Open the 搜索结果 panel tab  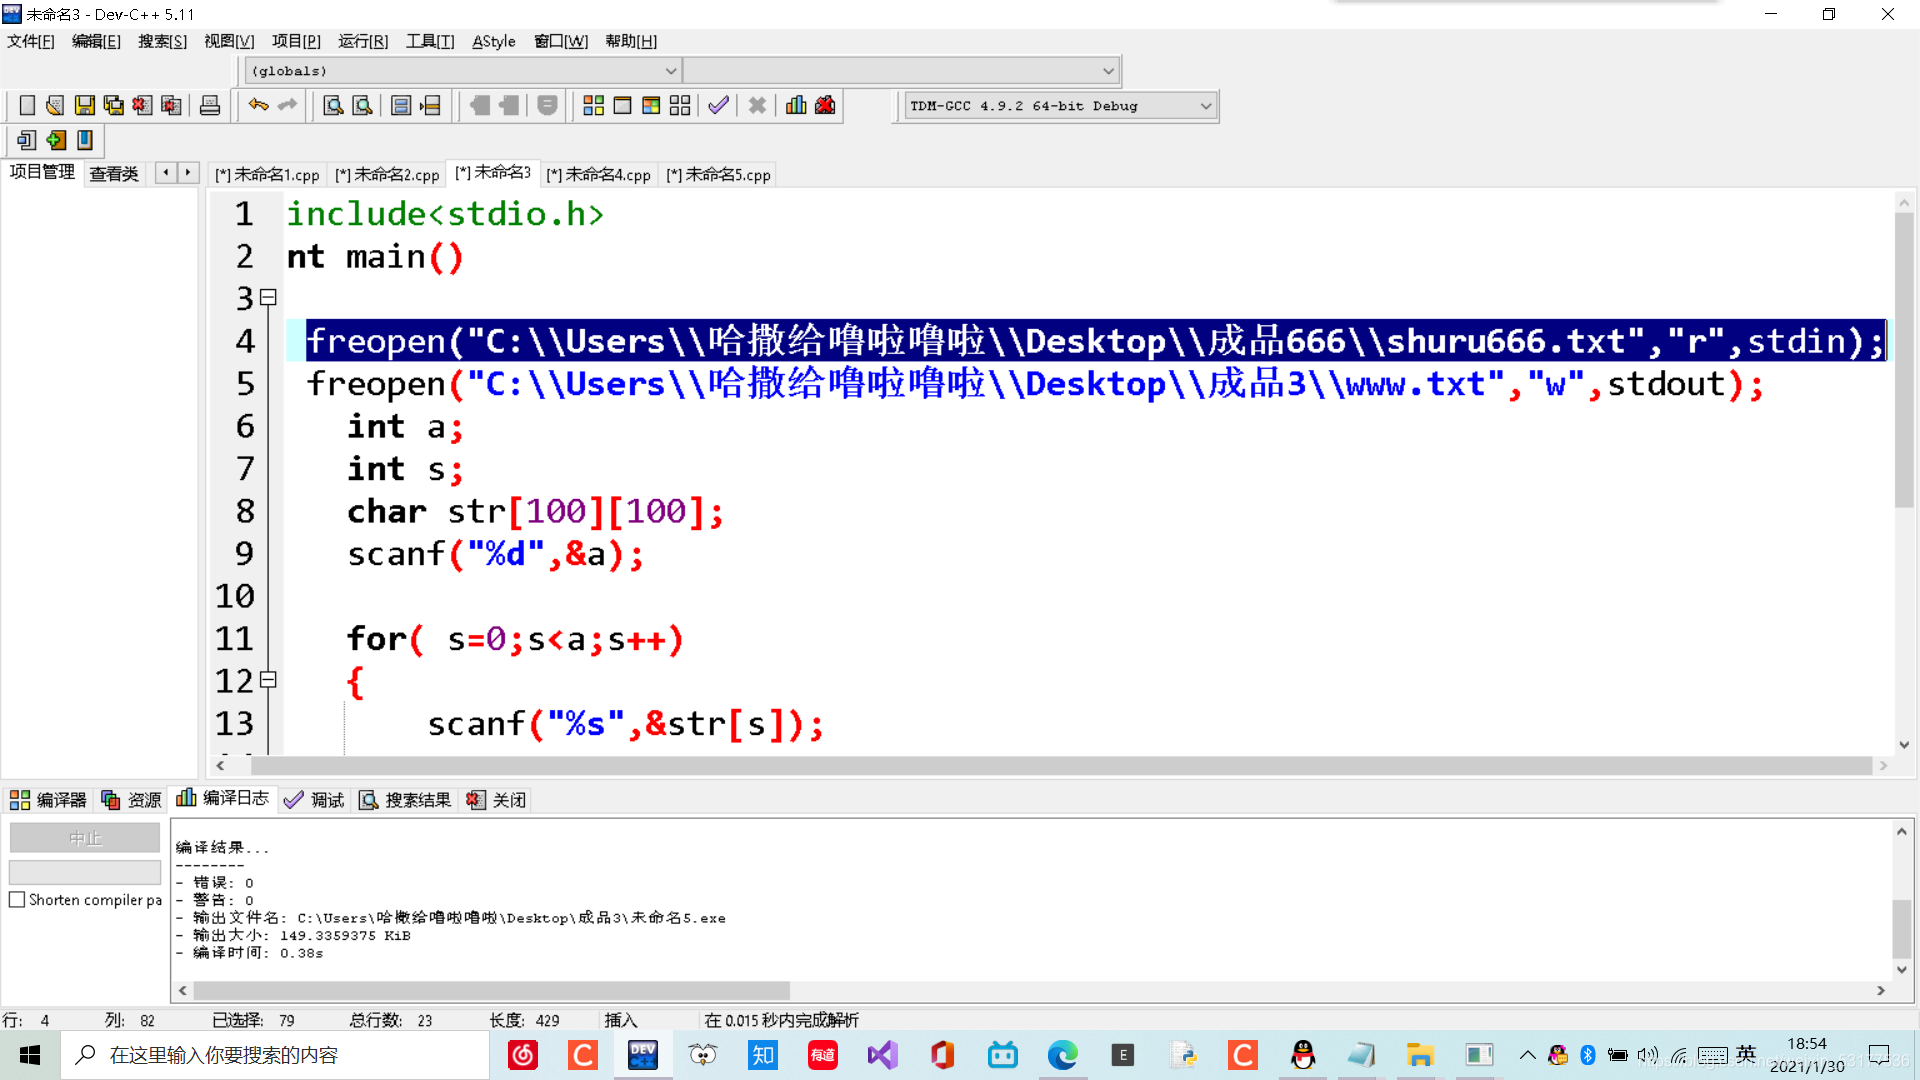(x=406, y=800)
